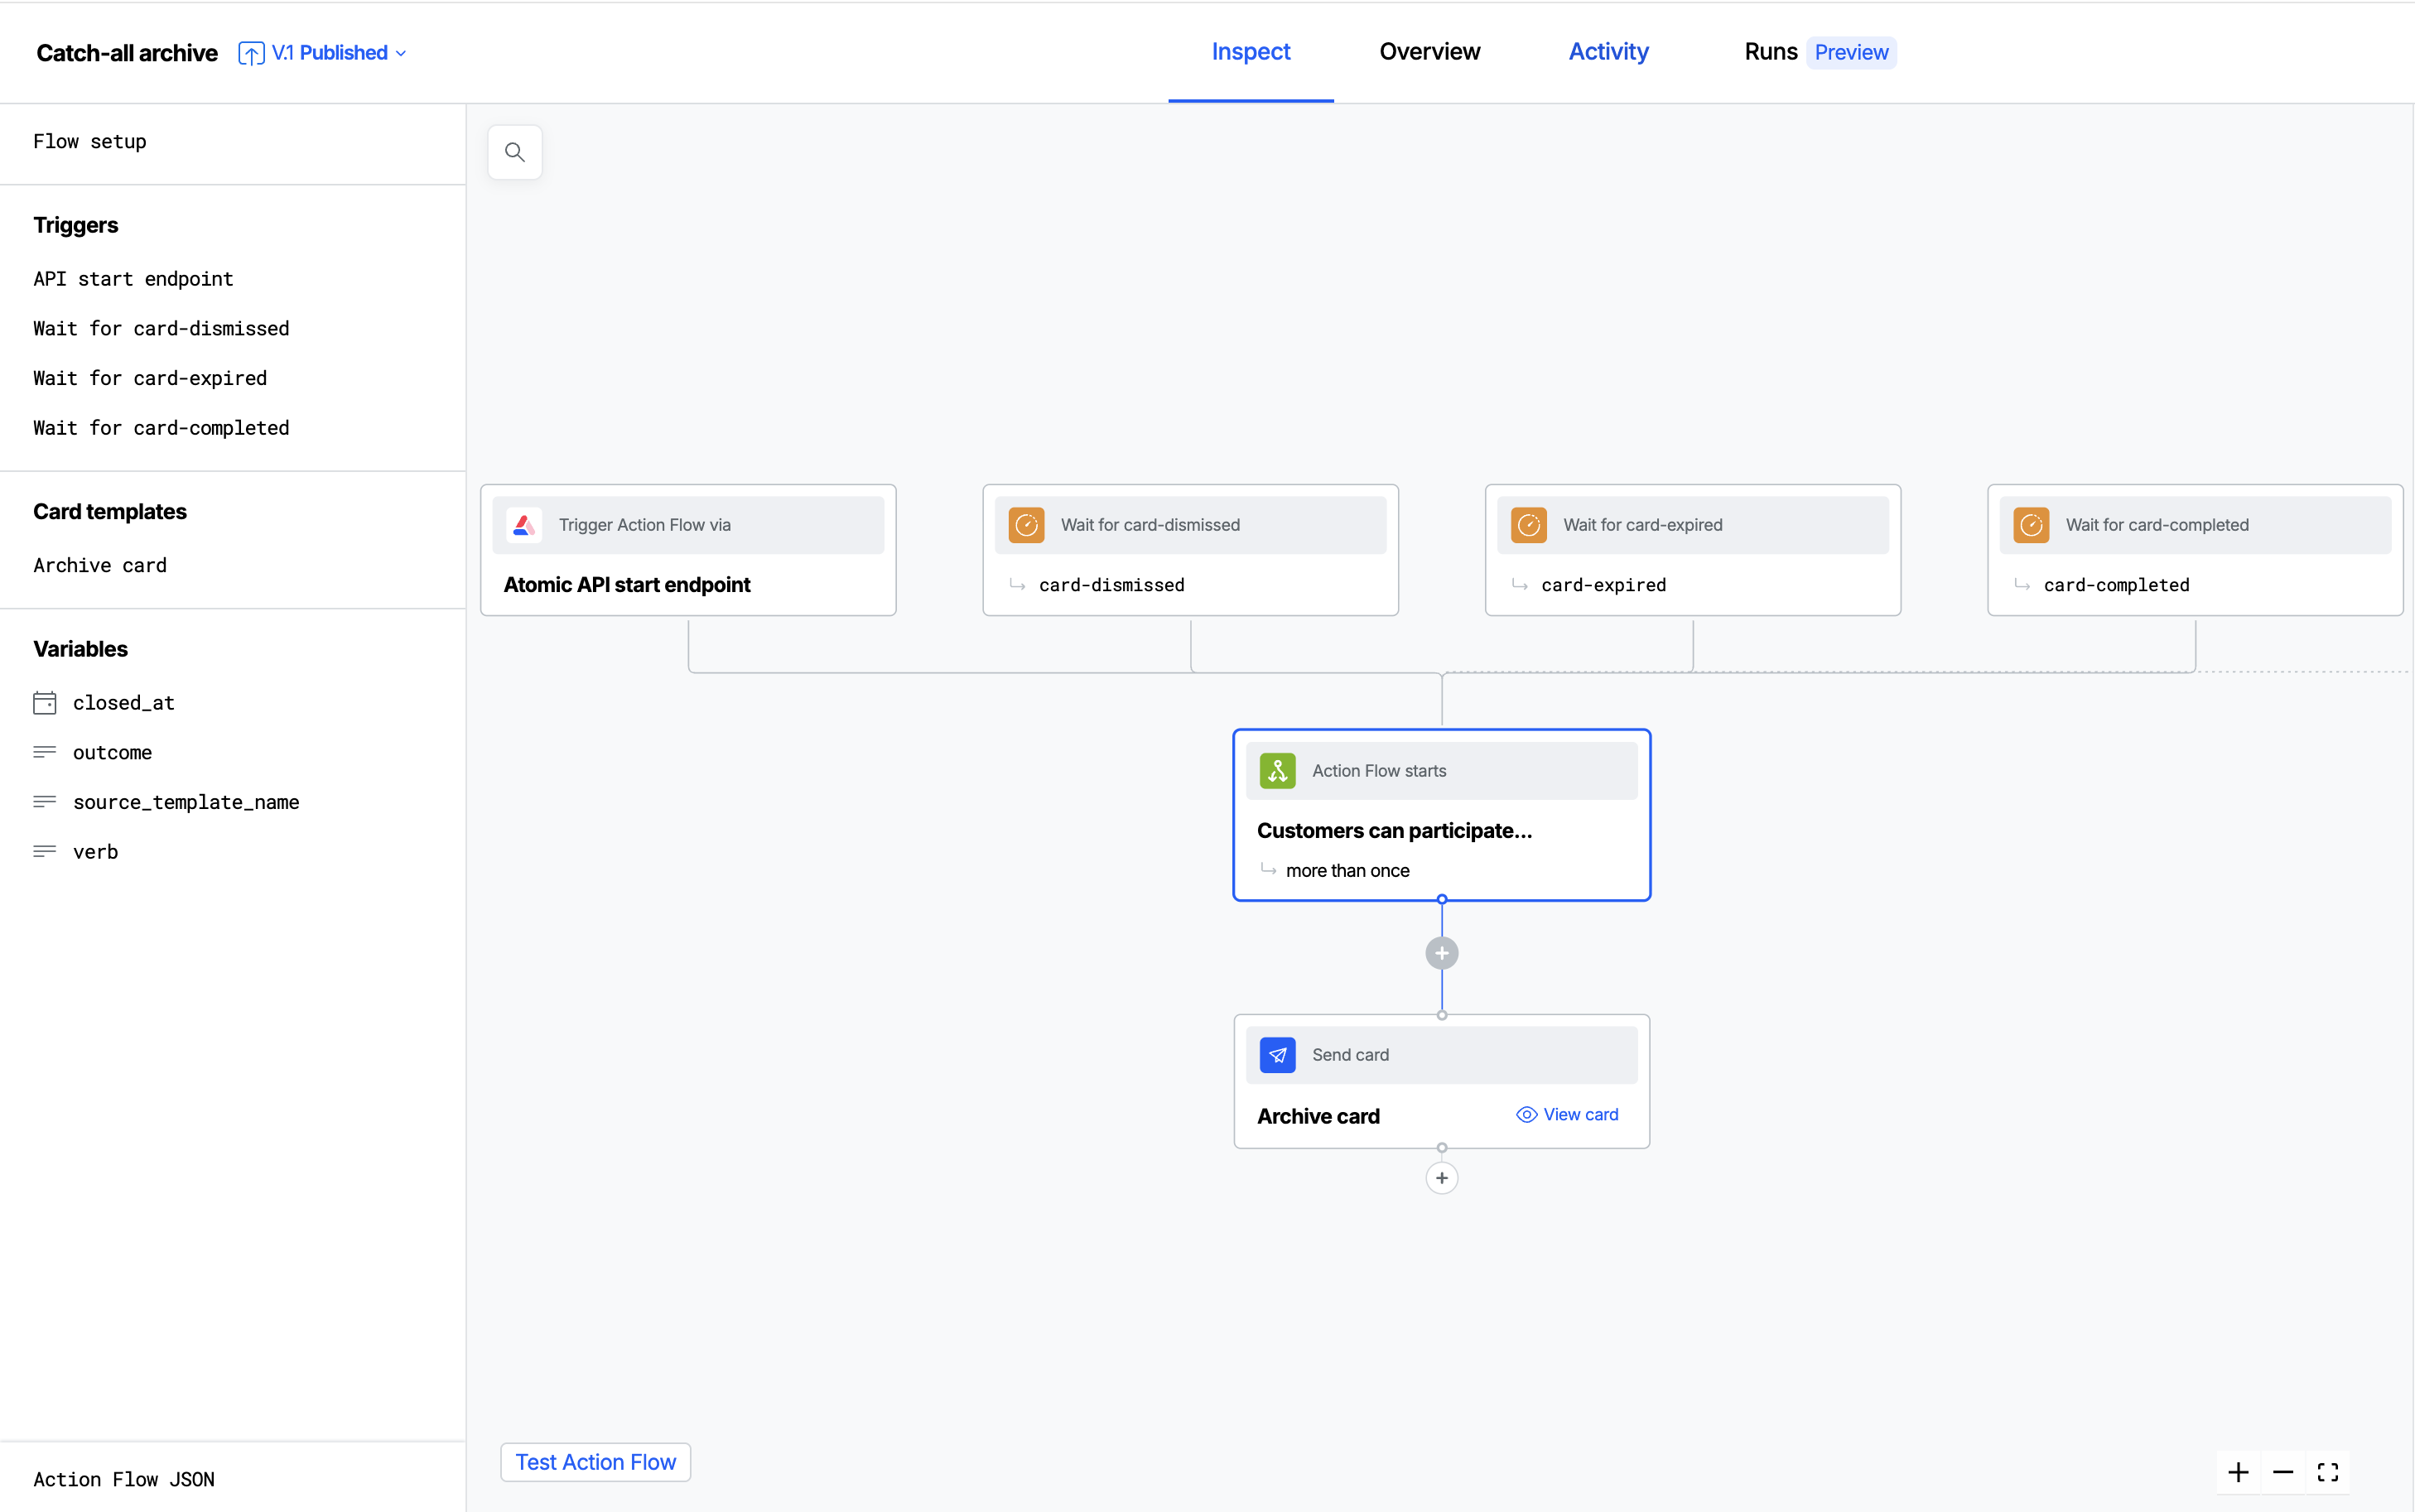Click the Atomic logo icon on trigger node

coord(524,525)
